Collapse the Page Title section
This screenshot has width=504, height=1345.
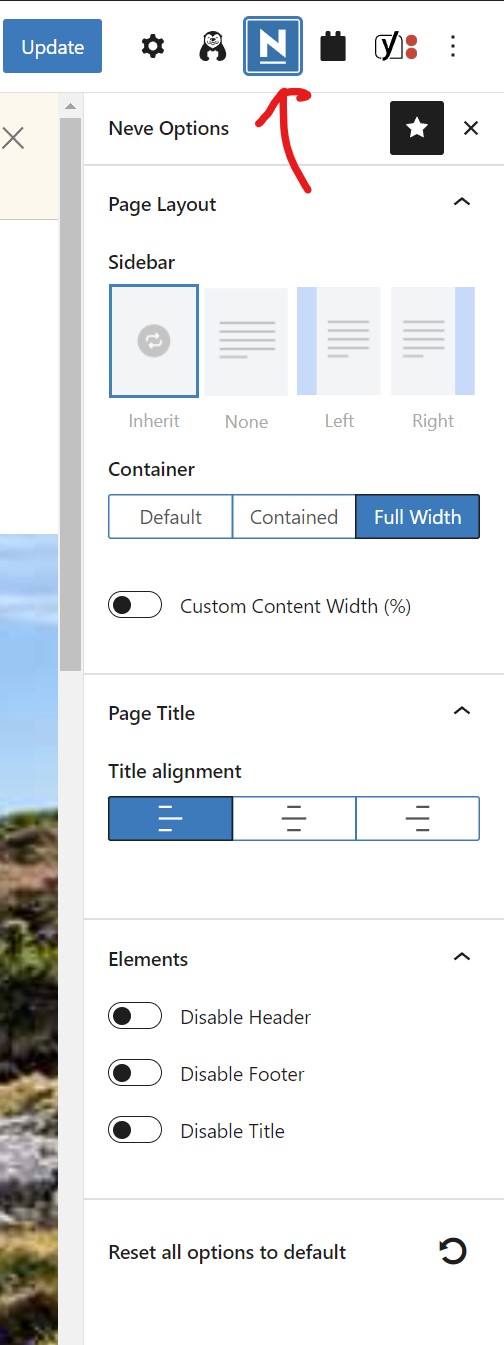461,712
